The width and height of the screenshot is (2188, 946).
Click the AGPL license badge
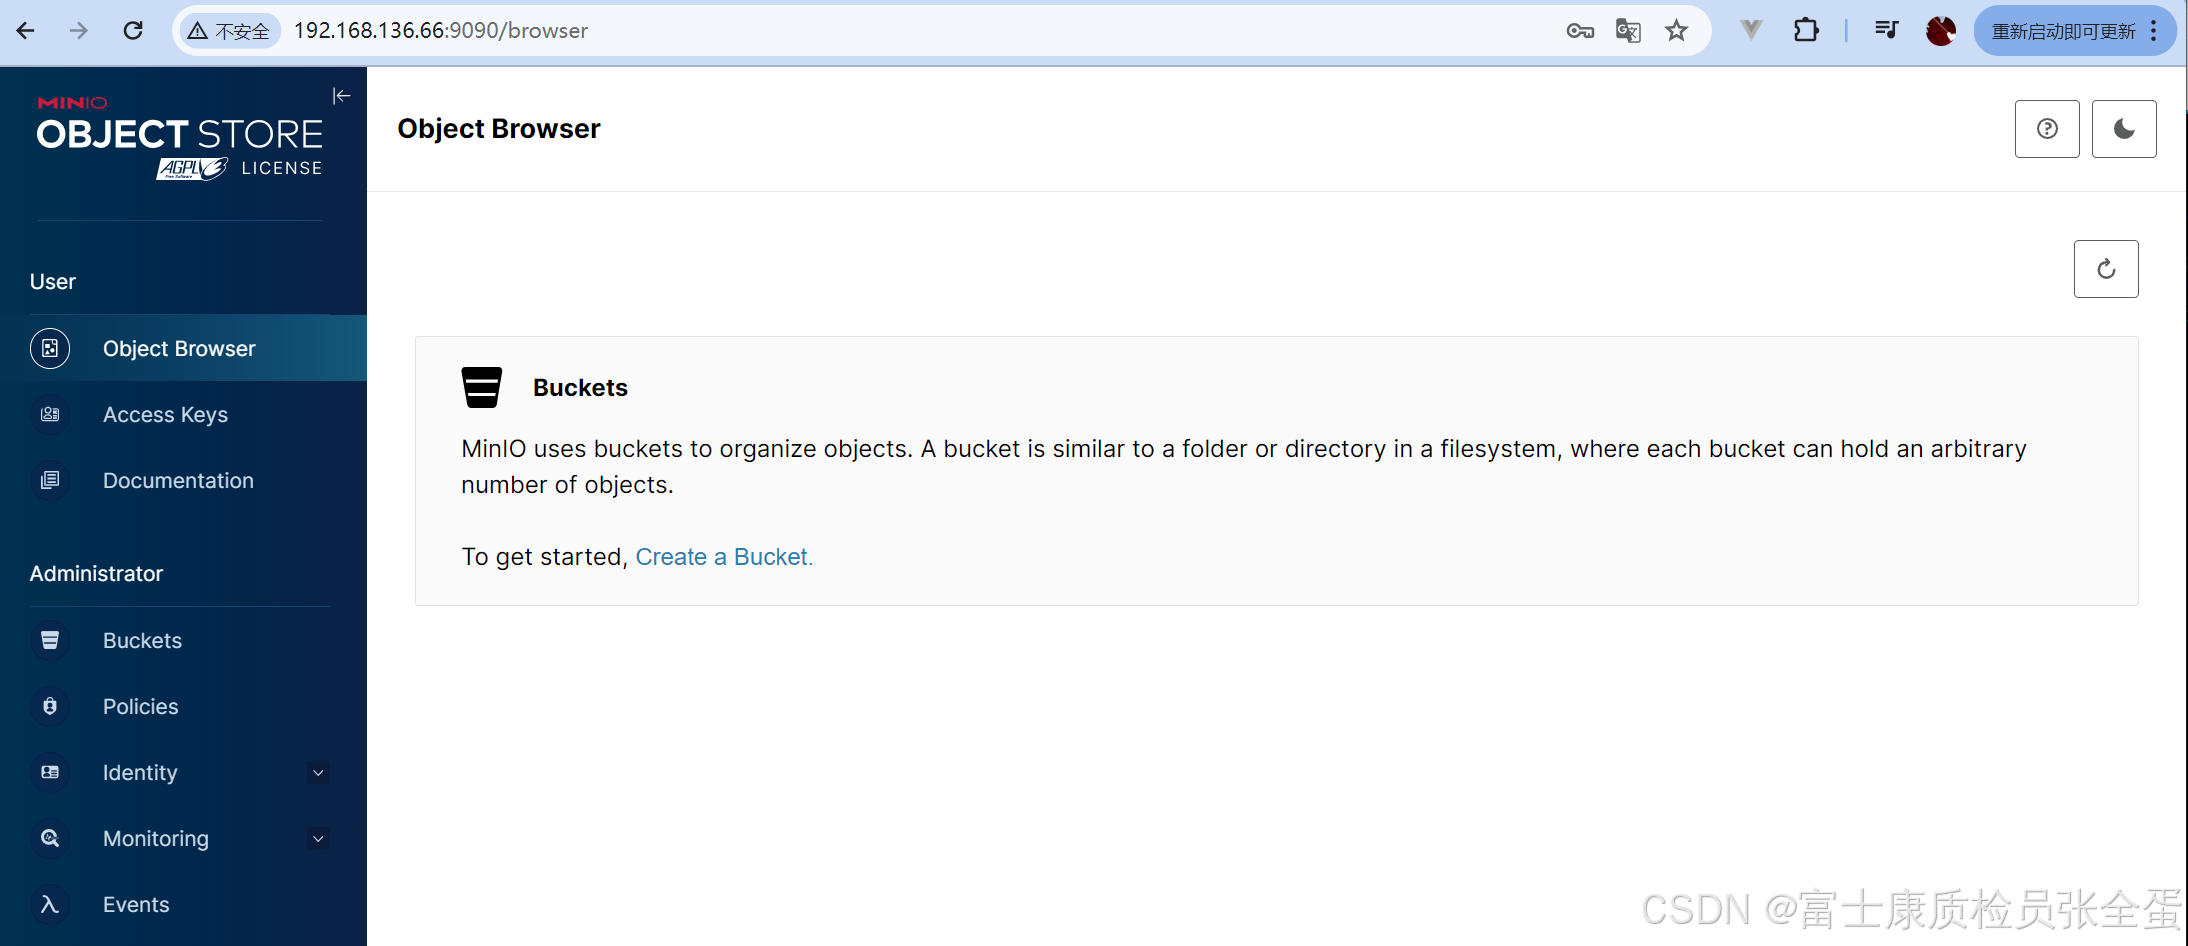point(191,169)
